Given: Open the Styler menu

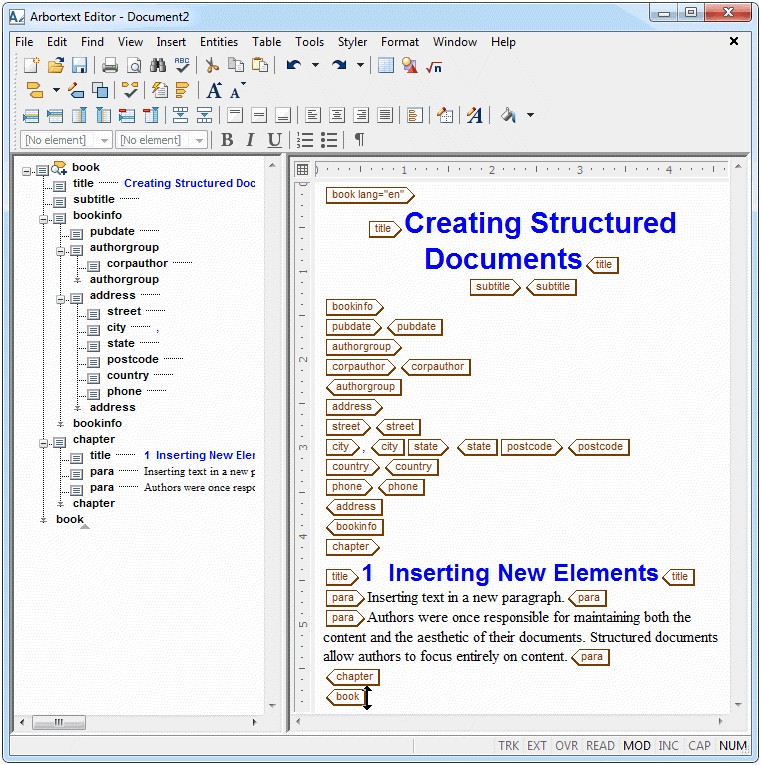Looking at the screenshot, I should coord(352,42).
